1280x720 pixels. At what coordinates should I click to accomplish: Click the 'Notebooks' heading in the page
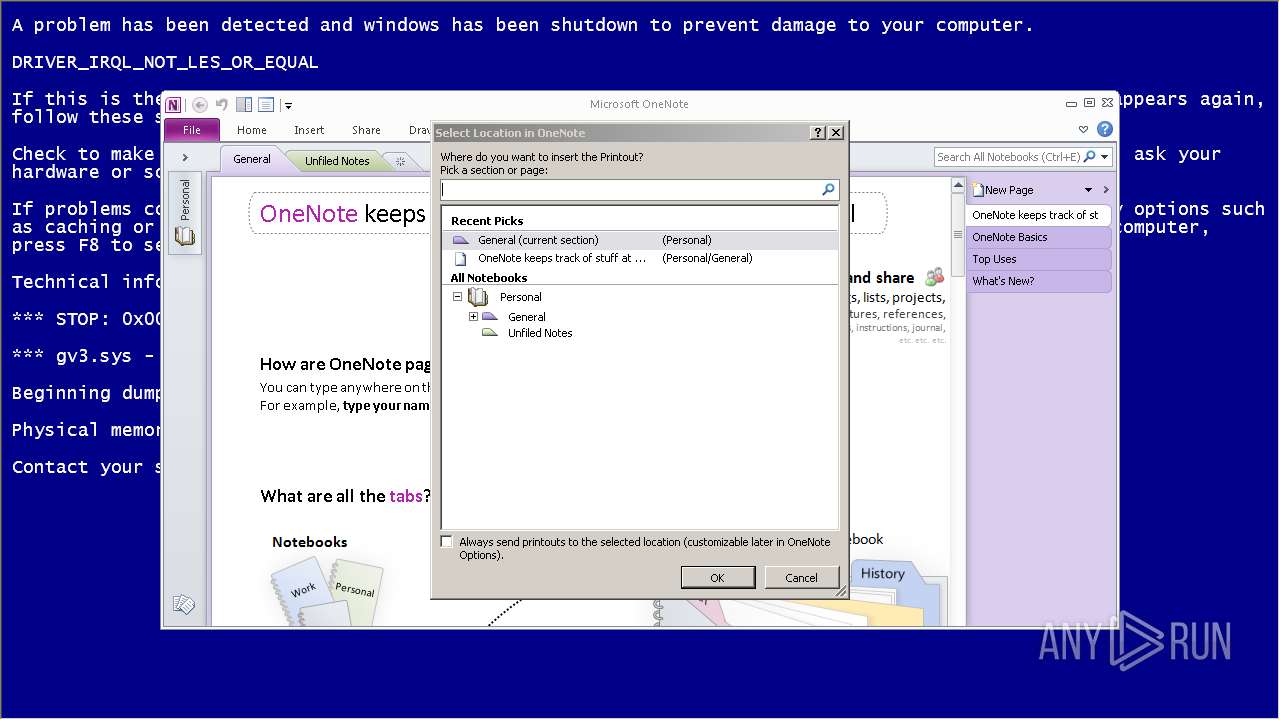click(310, 542)
